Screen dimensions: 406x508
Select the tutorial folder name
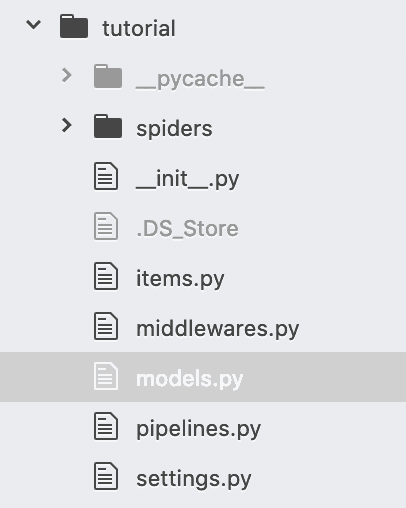(139, 28)
